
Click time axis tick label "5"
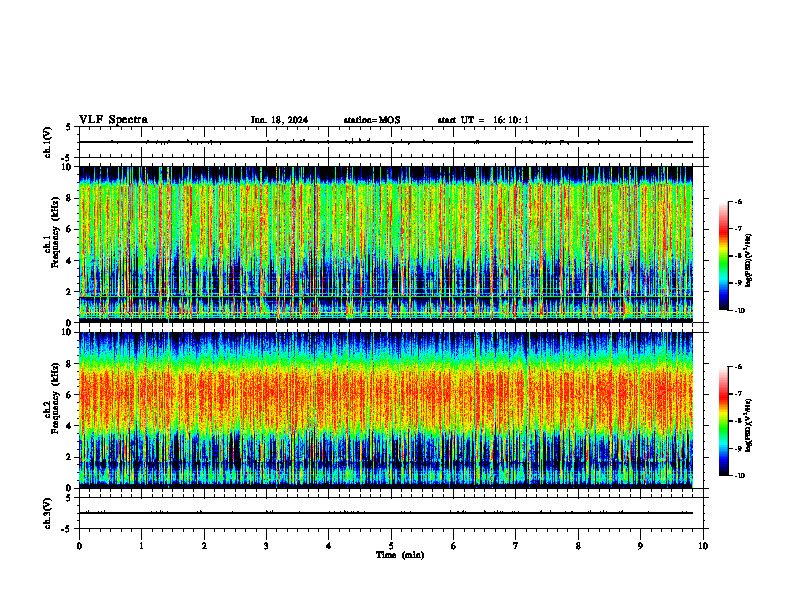(x=391, y=546)
